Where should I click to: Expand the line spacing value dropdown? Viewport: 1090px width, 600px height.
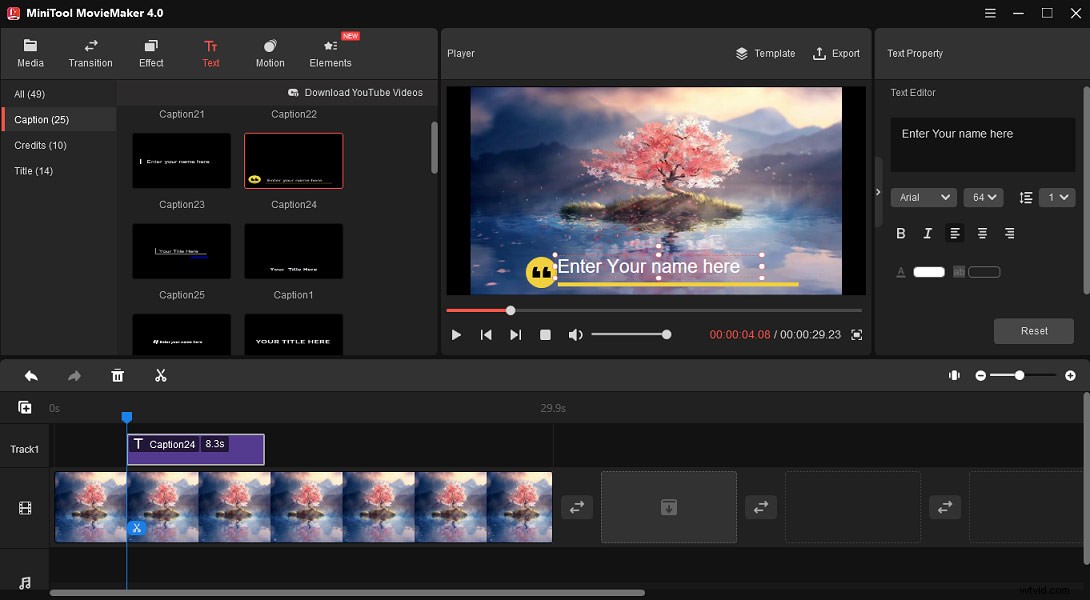(x=1057, y=197)
